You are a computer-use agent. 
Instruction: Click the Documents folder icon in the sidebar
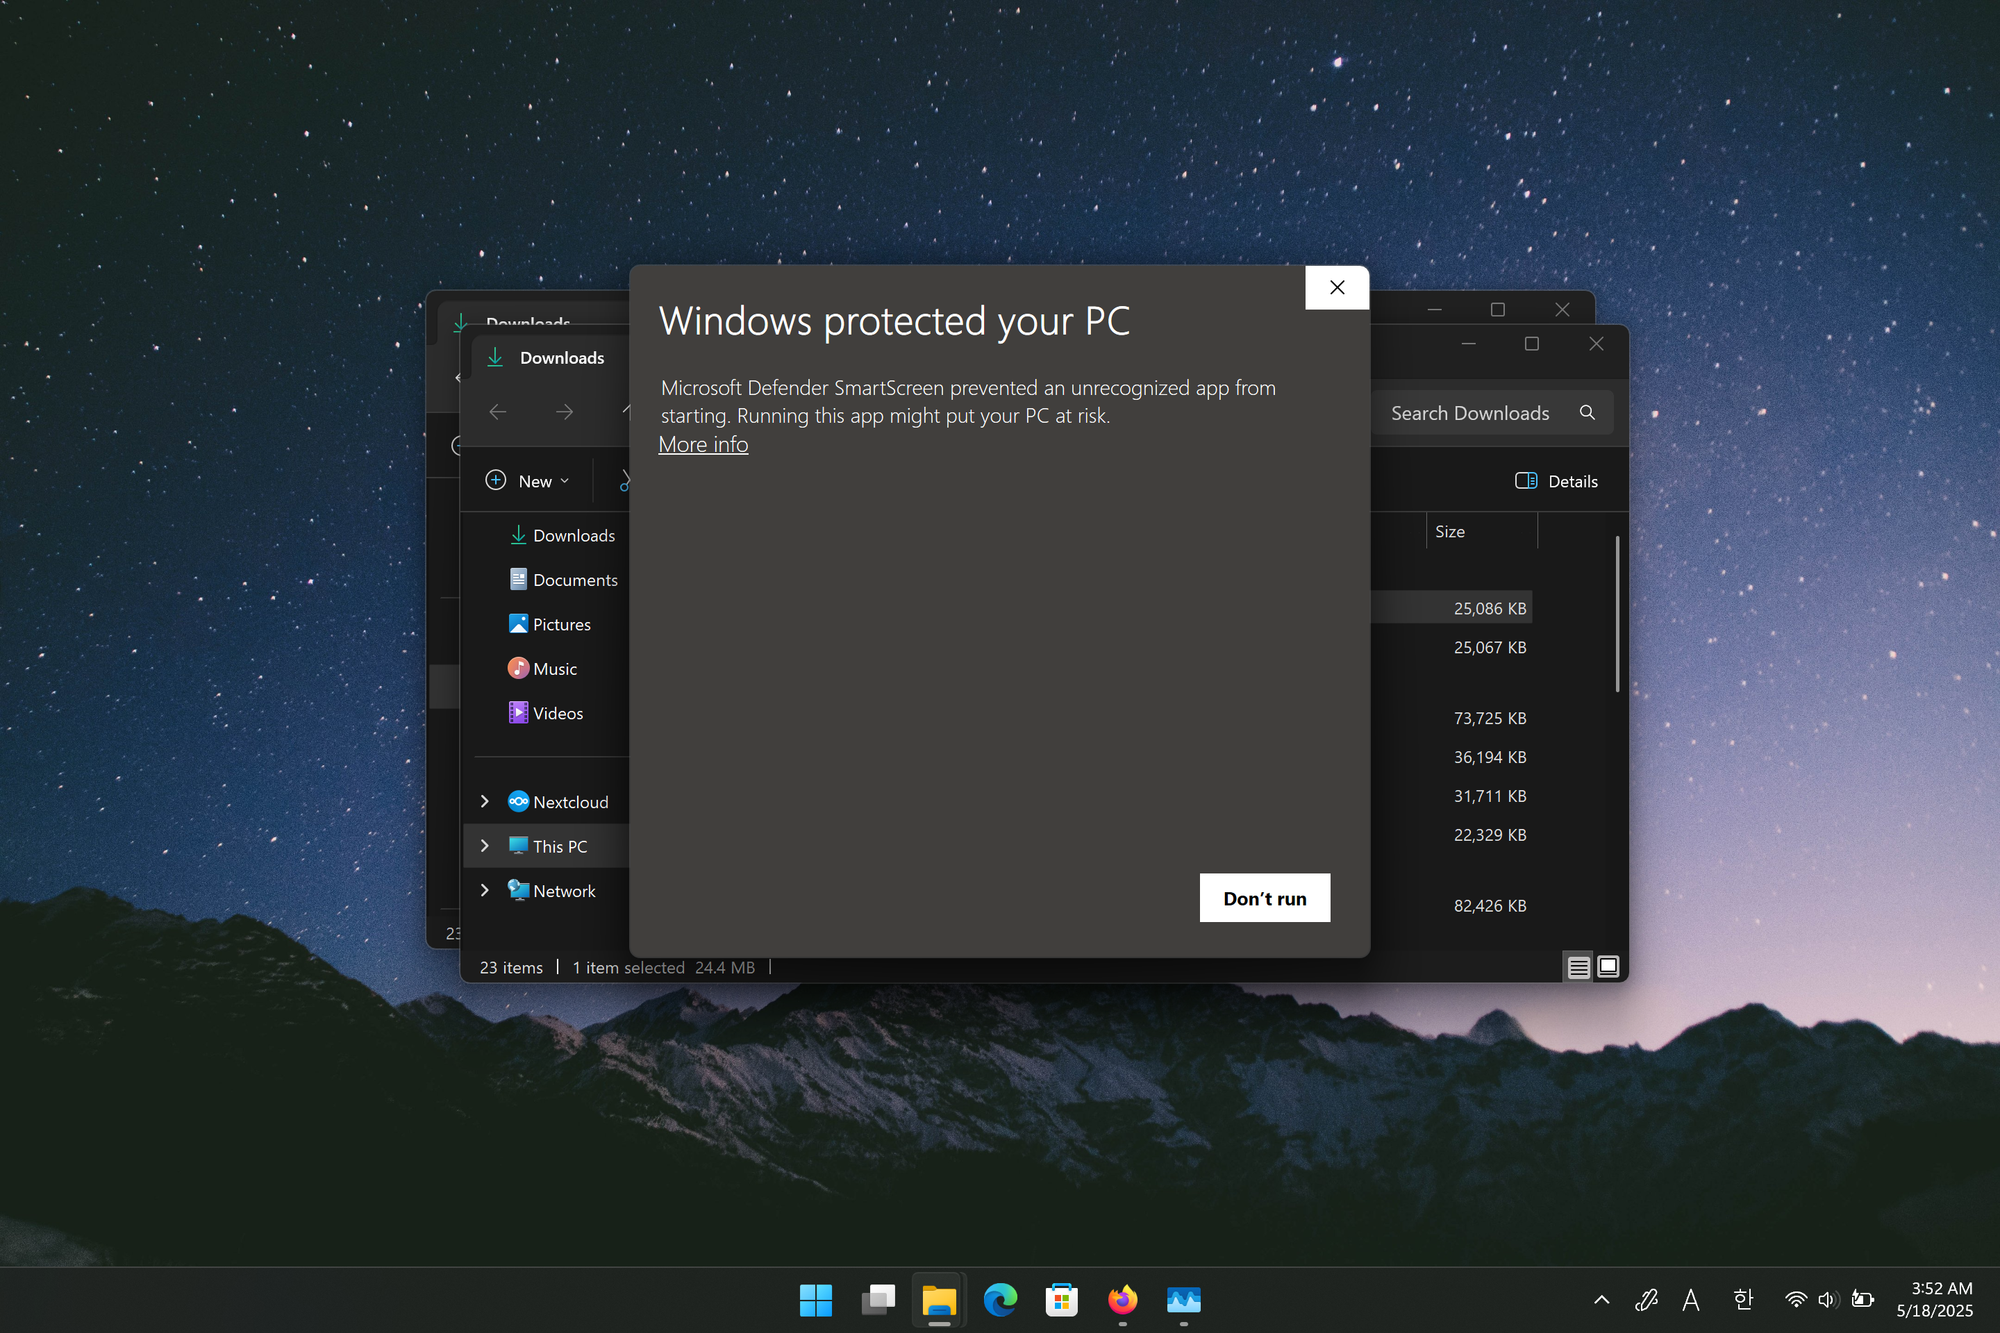518,579
